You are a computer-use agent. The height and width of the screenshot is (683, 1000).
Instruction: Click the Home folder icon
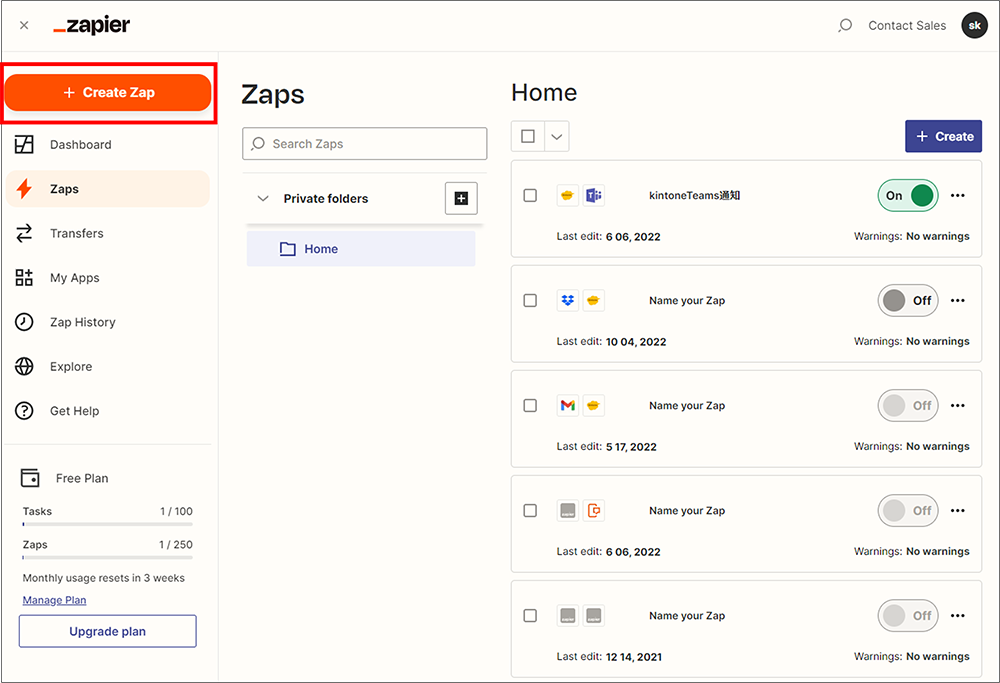pos(288,249)
